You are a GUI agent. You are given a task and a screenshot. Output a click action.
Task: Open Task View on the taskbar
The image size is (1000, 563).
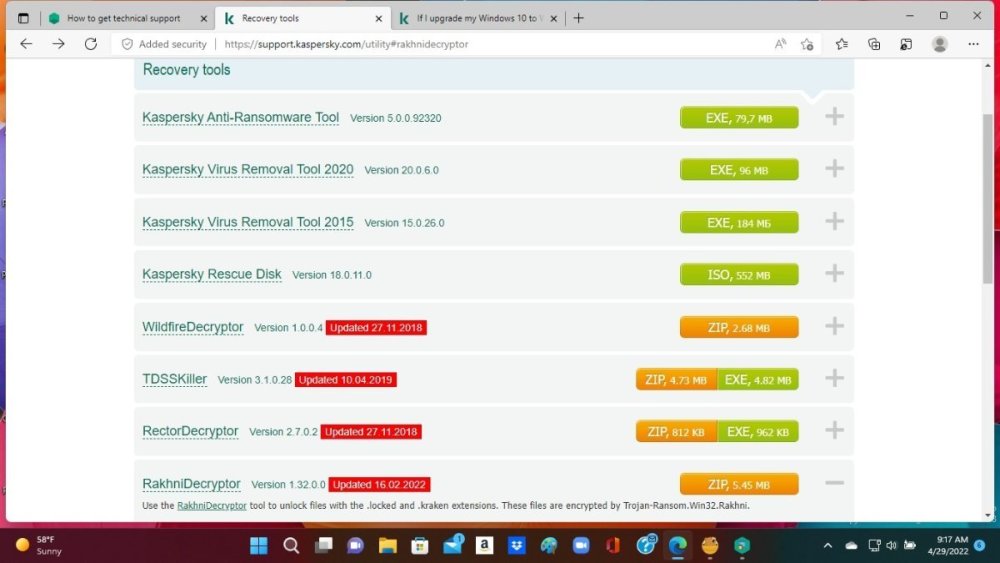[x=324, y=546]
